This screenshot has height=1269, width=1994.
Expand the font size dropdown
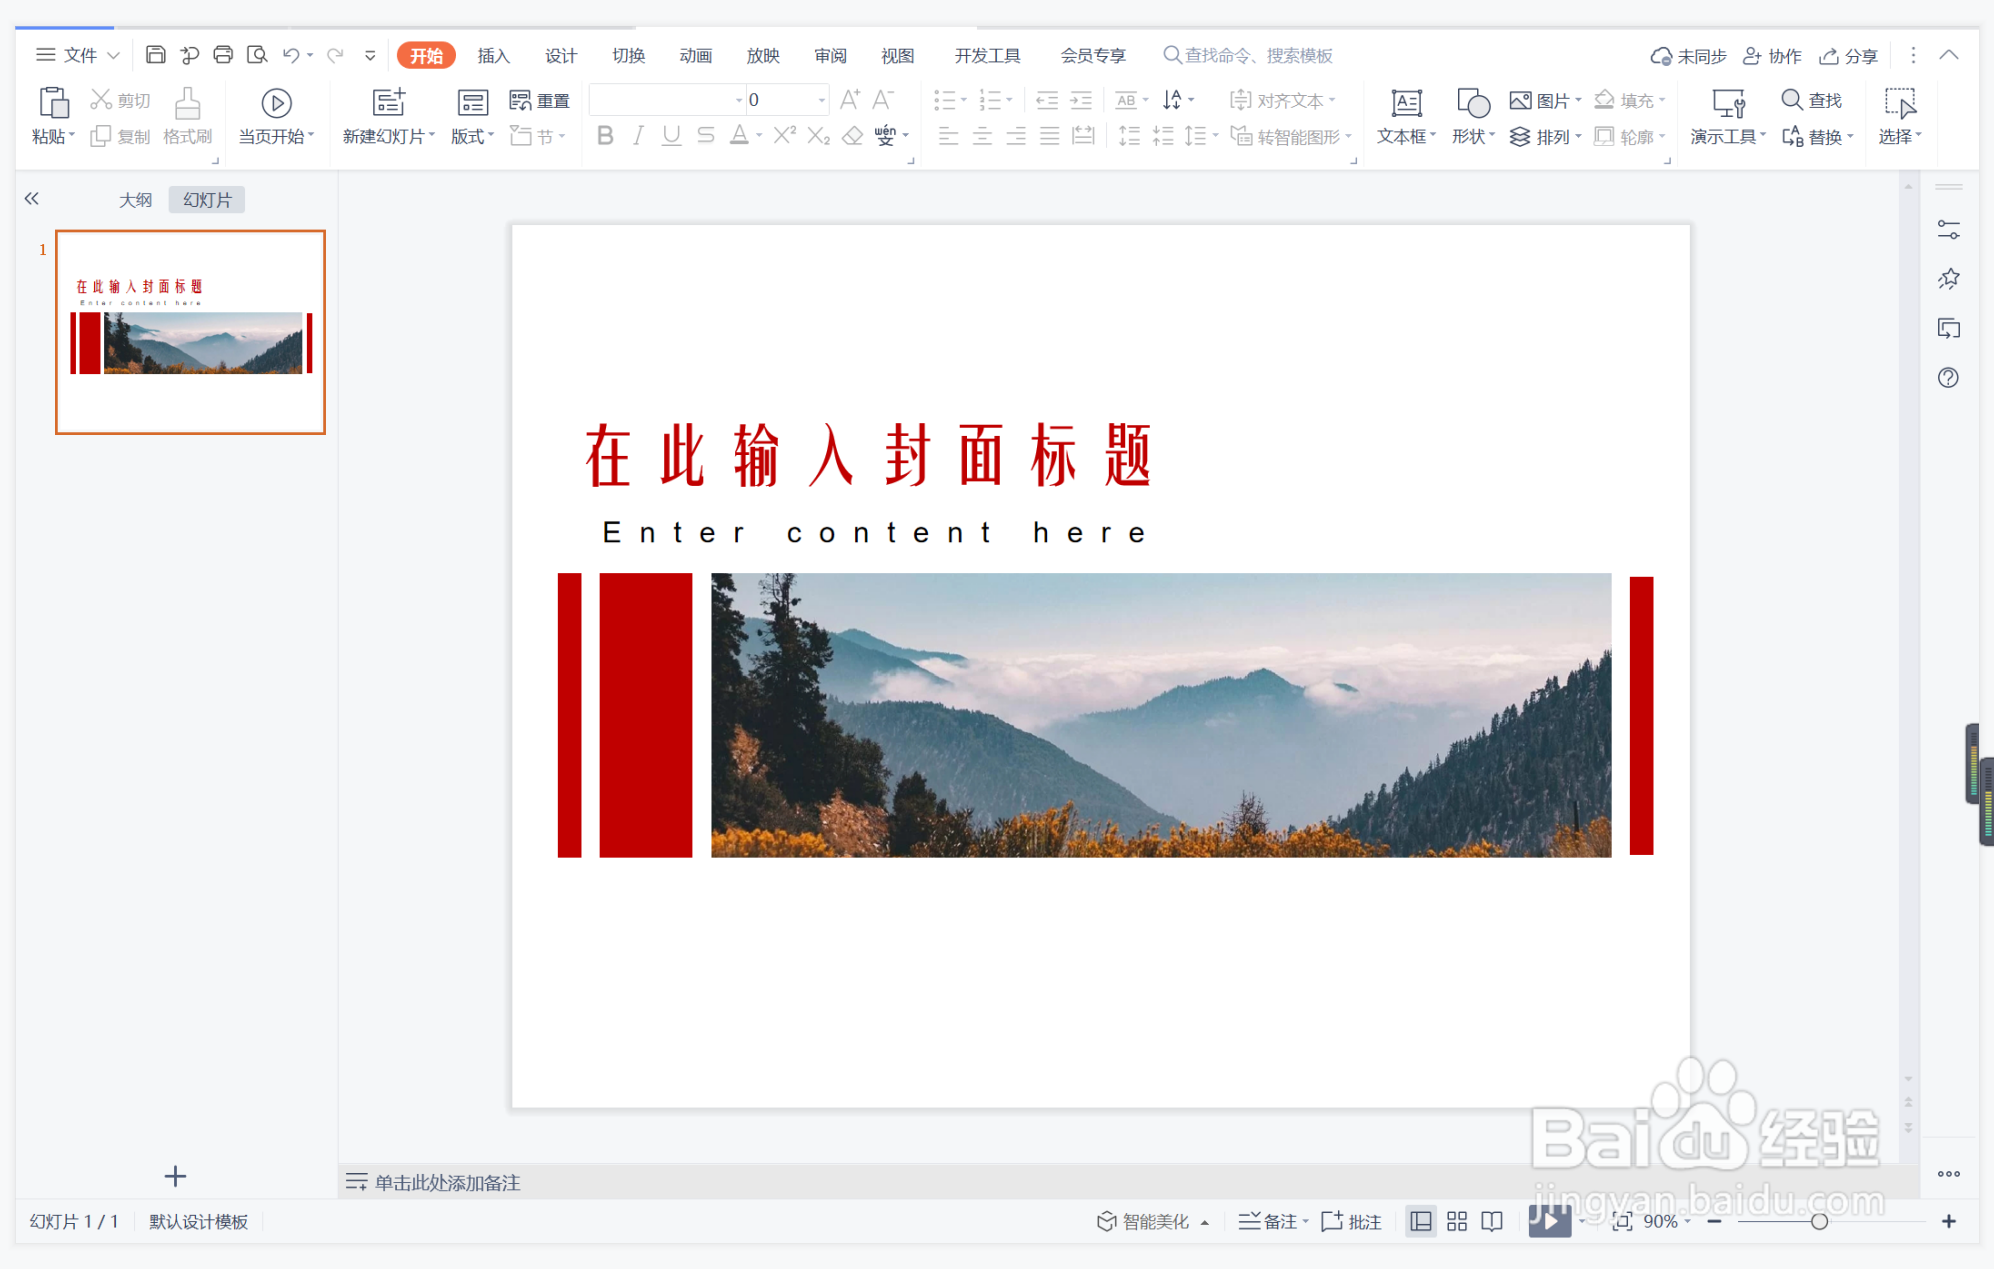pos(821,100)
